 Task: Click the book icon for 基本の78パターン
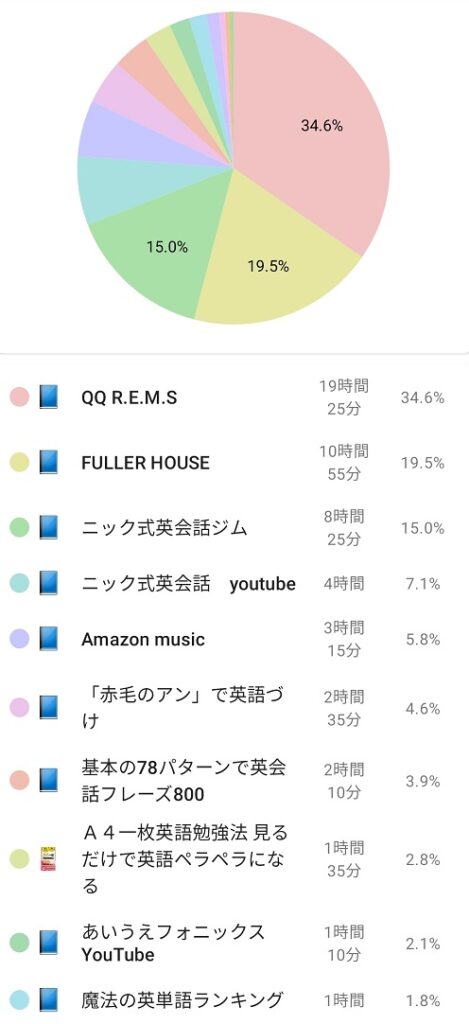pos(48,780)
